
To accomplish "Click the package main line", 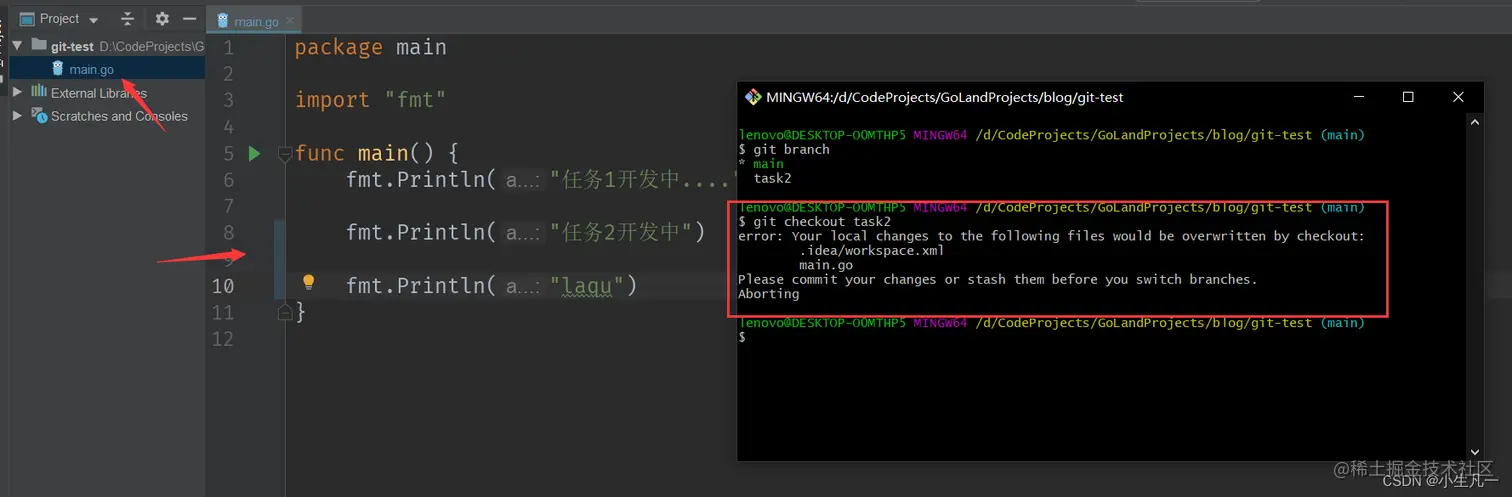I will coord(371,47).
